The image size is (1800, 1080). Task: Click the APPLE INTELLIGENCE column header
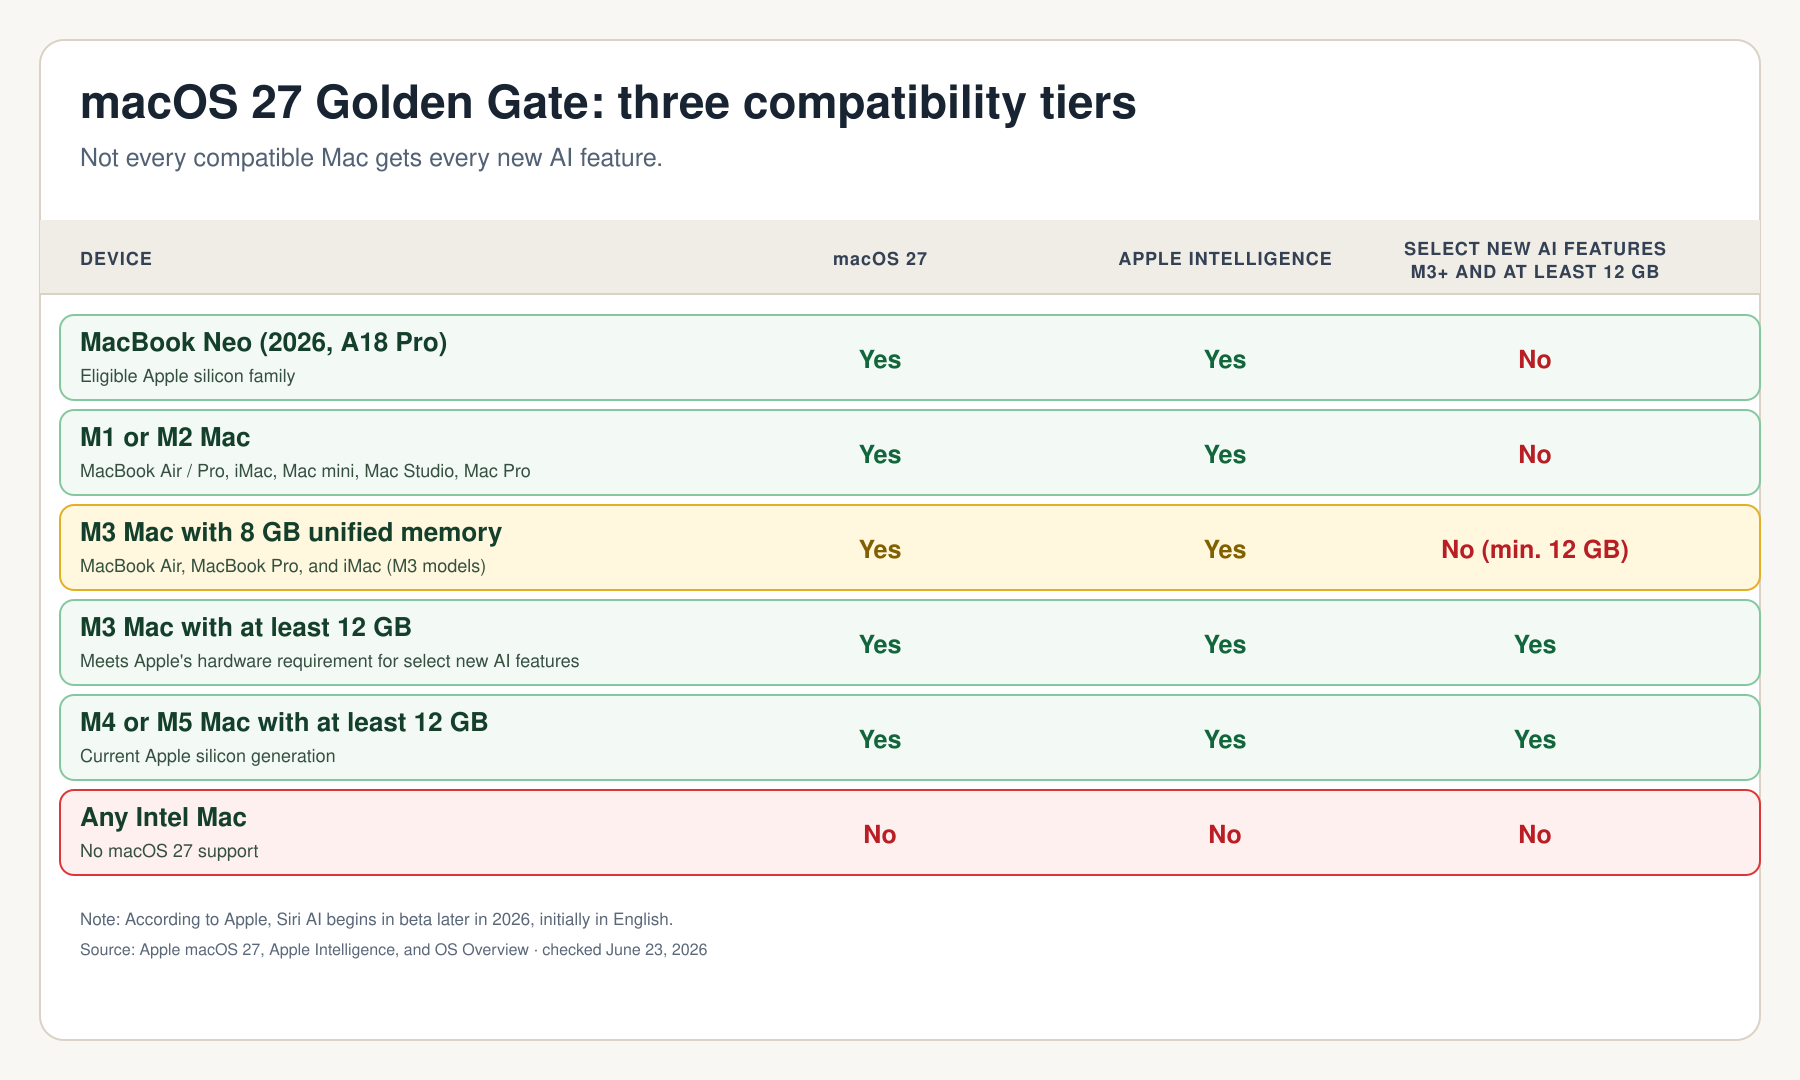click(x=1225, y=259)
